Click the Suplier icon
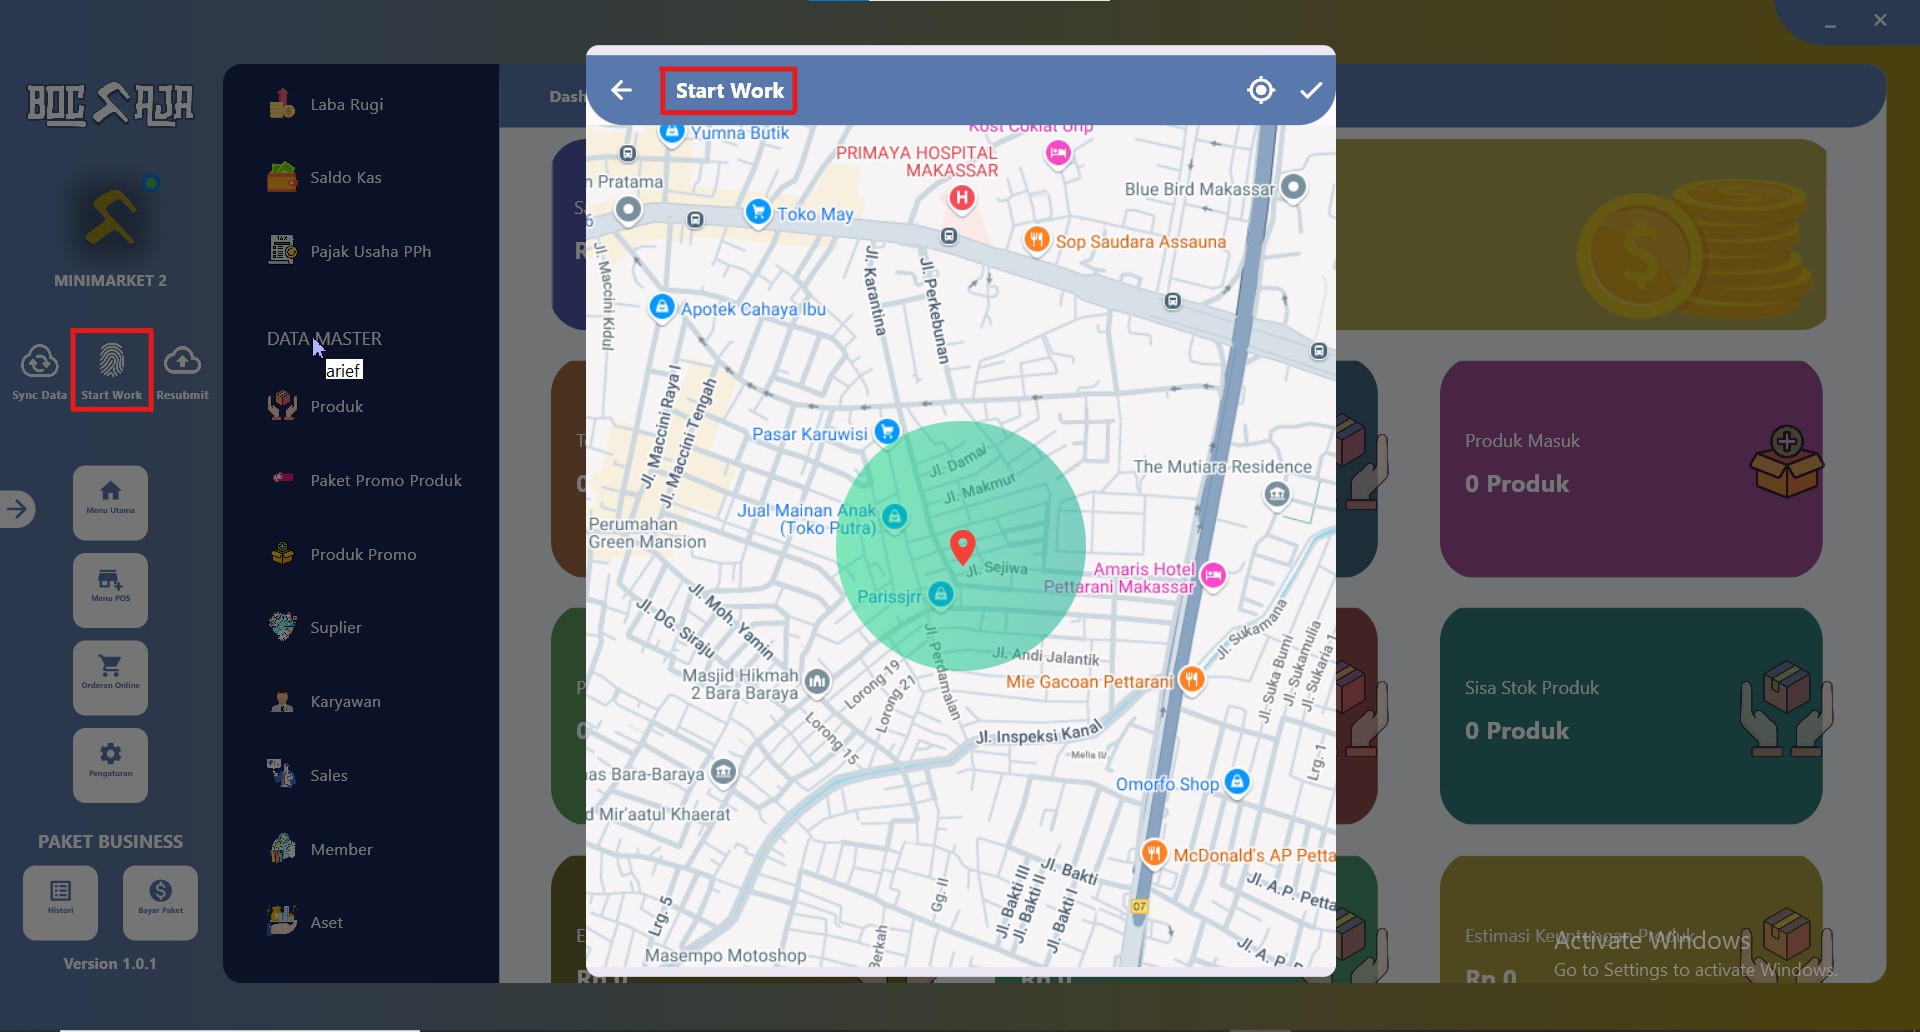 coord(282,626)
